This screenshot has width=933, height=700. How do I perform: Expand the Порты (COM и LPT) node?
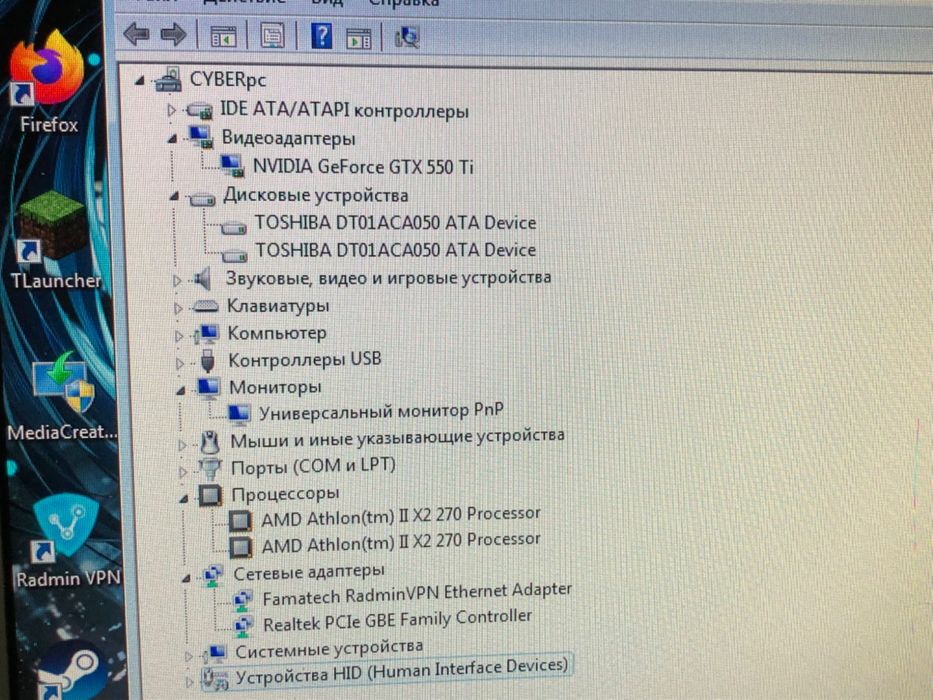click(x=183, y=471)
